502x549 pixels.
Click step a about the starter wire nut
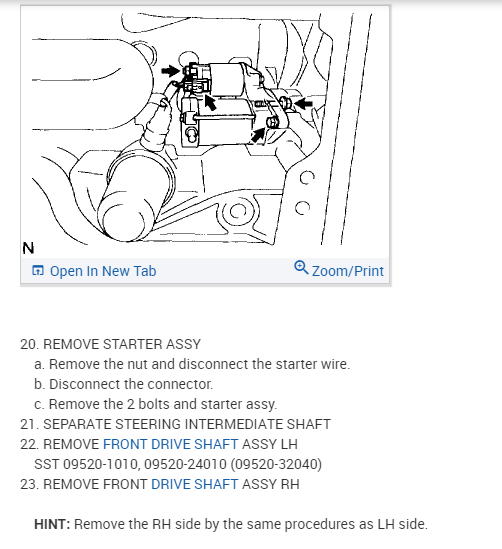click(x=192, y=364)
